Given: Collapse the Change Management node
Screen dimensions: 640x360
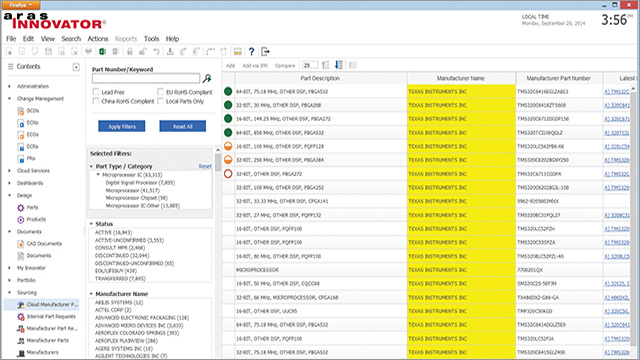Looking at the screenshot, I should (x=9, y=98).
